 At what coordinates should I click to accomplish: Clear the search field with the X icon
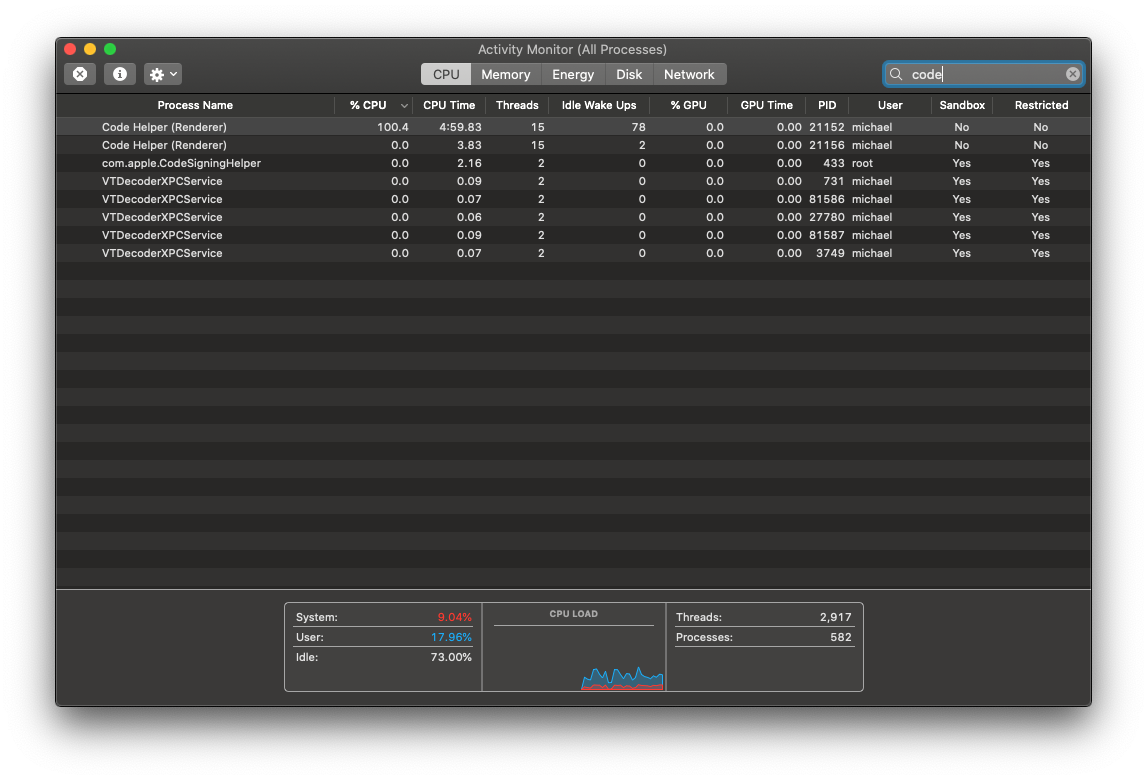[1071, 73]
